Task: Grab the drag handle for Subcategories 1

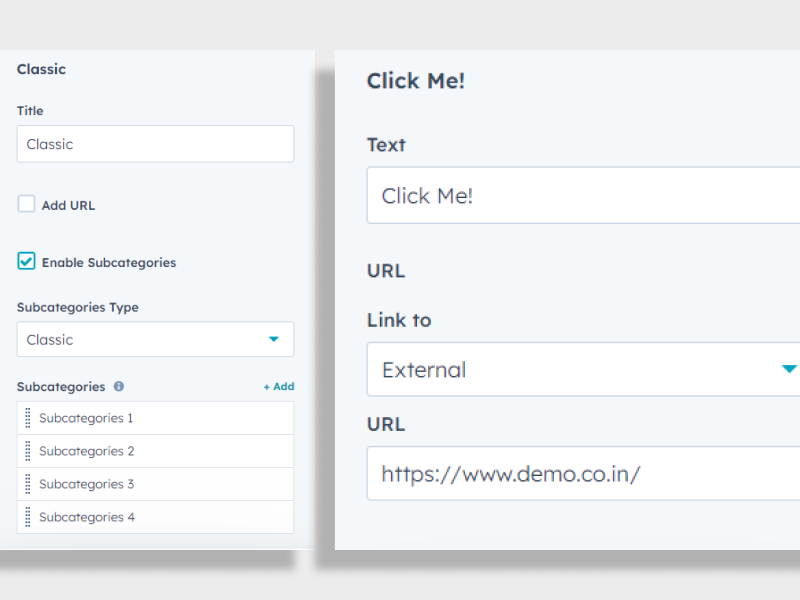Action: [27, 418]
